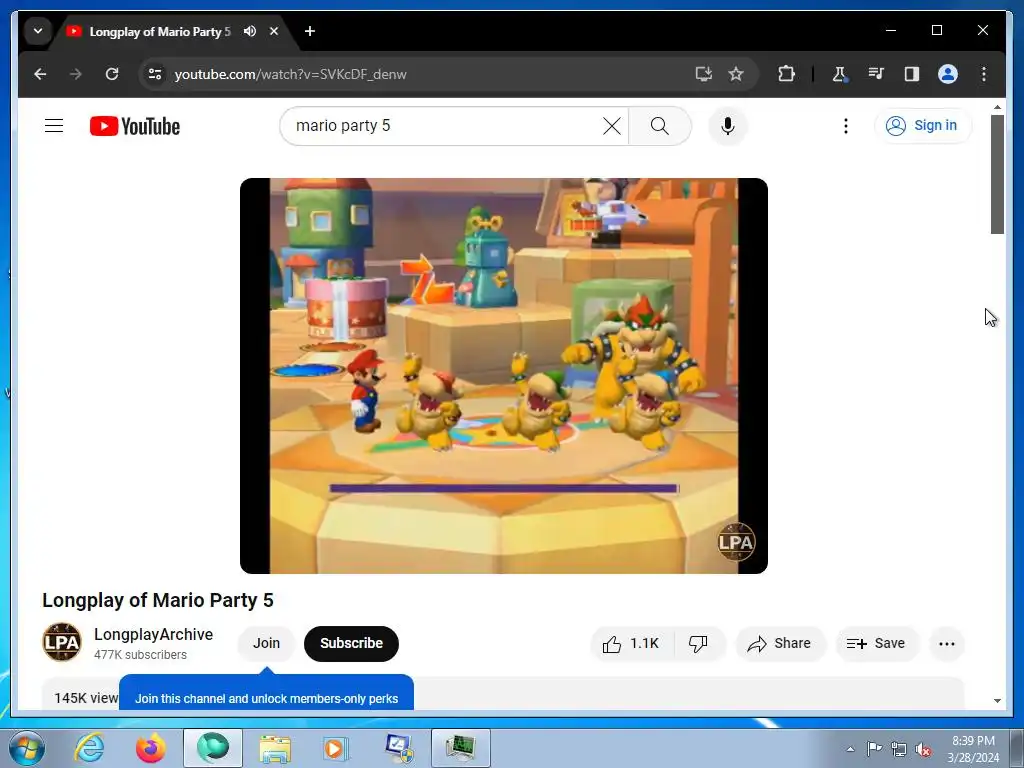Save the video to a playlist
Viewport: 1024px width, 768px height.
pyautogui.click(x=876, y=644)
